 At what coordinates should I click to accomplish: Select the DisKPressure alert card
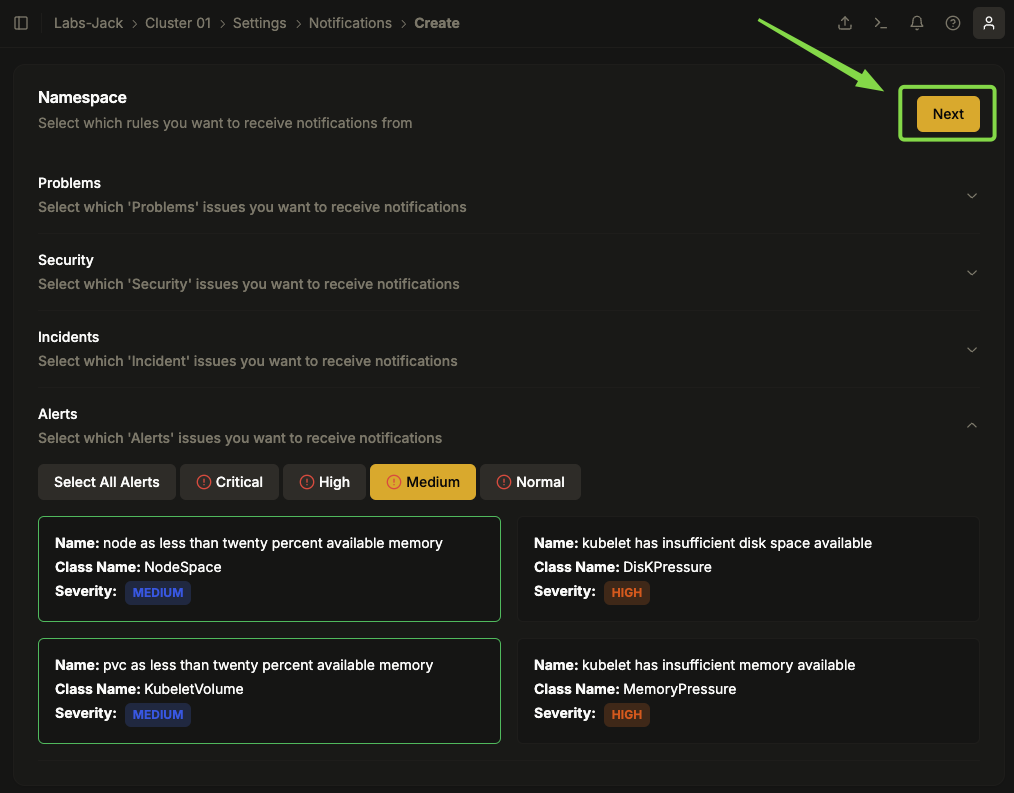click(x=748, y=569)
